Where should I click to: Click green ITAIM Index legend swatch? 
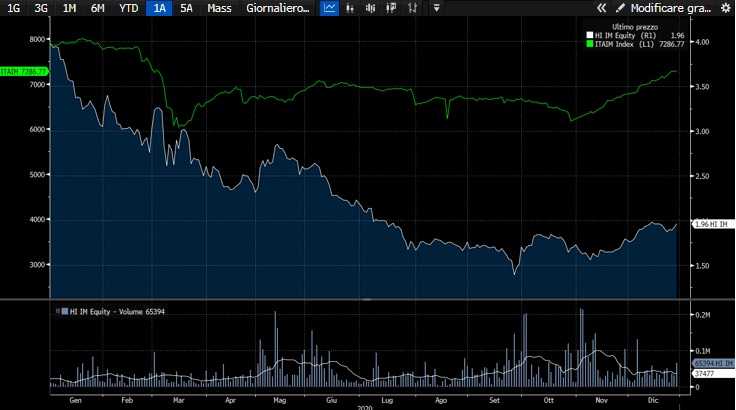click(x=590, y=44)
